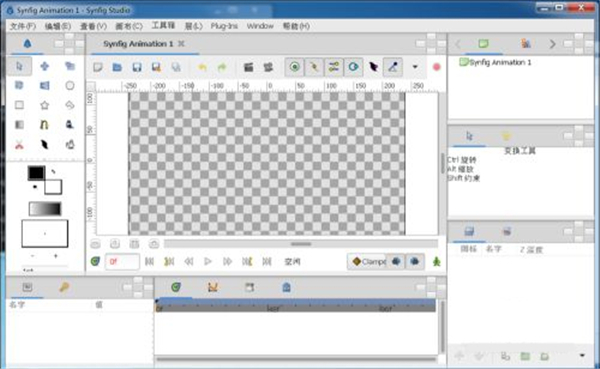Screen dimensions: 600x369
Task: Jump to the next keyframe
Action: [x=247, y=261]
